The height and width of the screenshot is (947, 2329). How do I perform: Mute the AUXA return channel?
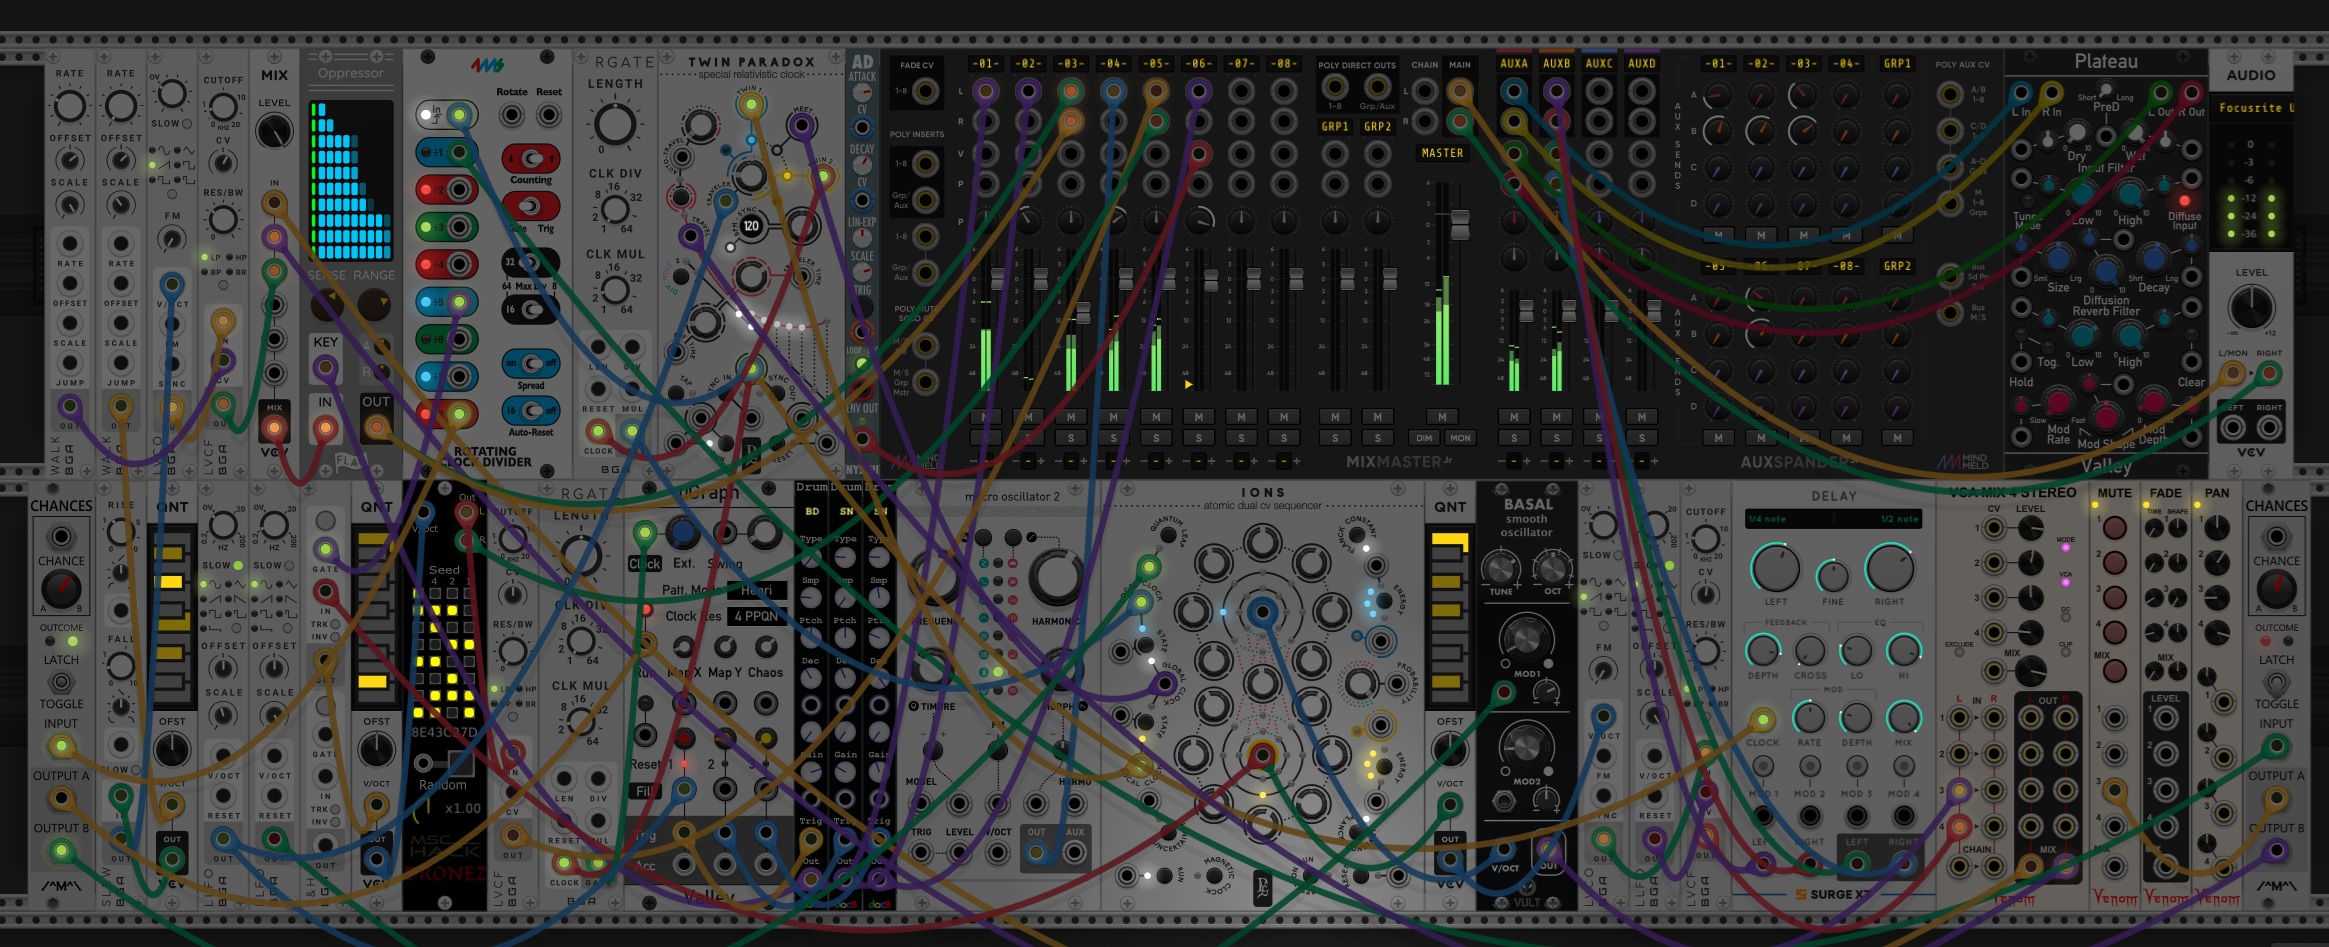pyautogui.click(x=1514, y=417)
